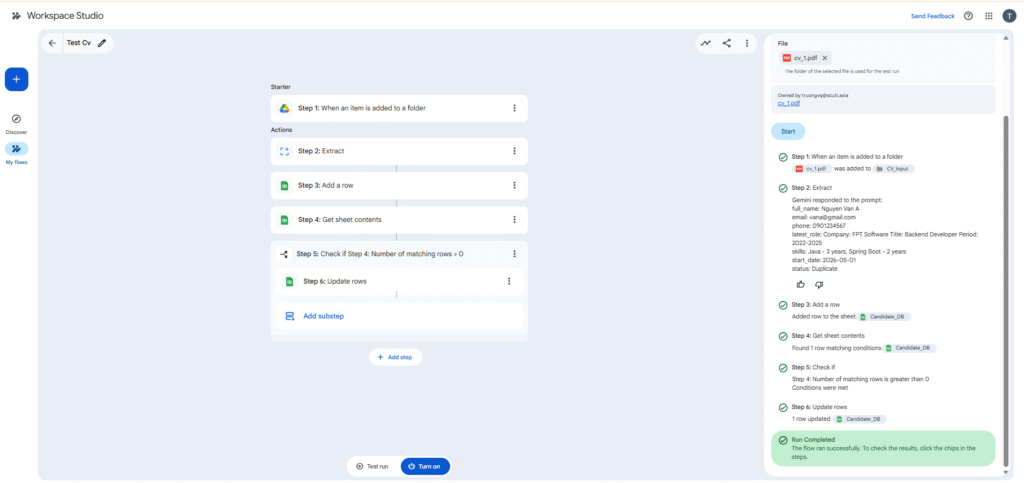
Task: Remove the cv_1.pdf file chip
Action: [825, 58]
